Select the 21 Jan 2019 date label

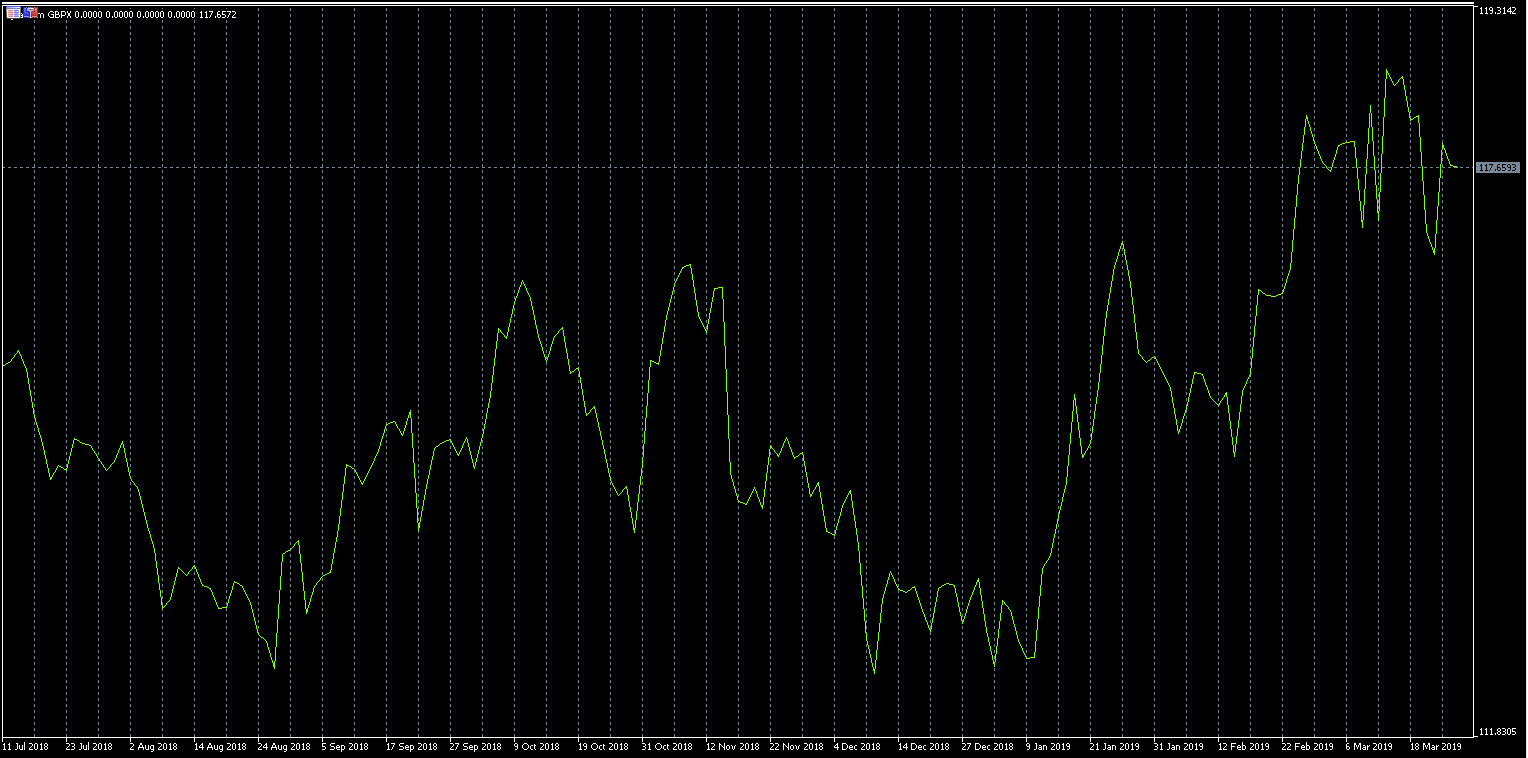[x=1114, y=747]
